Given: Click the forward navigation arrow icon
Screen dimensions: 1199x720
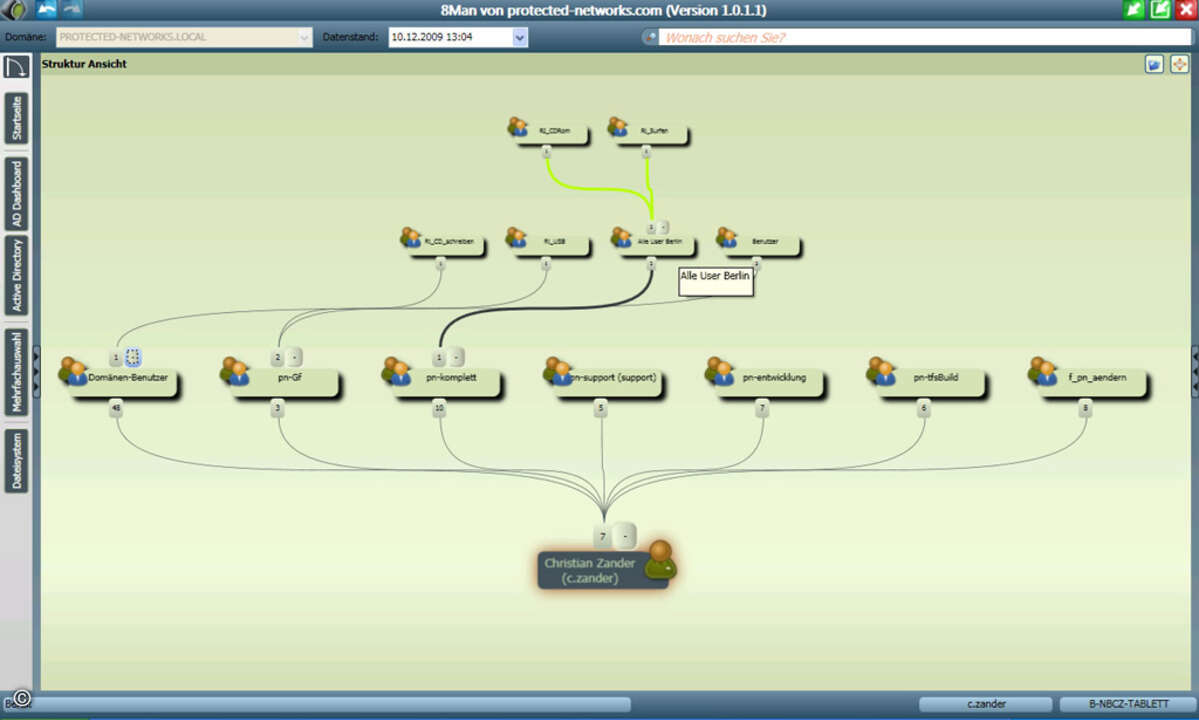Looking at the screenshot, I should [x=72, y=10].
